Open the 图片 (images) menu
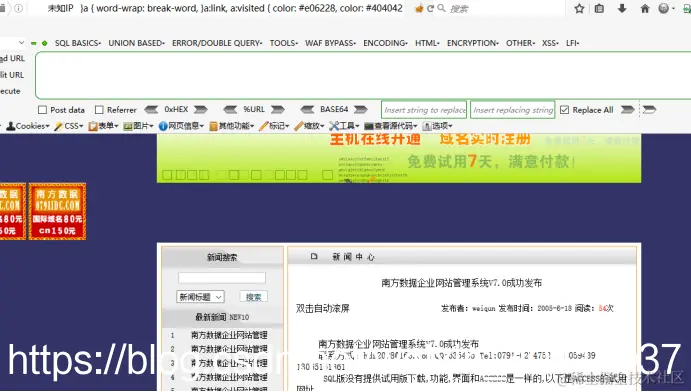This screenshot has width=691, height=392. 138,126
